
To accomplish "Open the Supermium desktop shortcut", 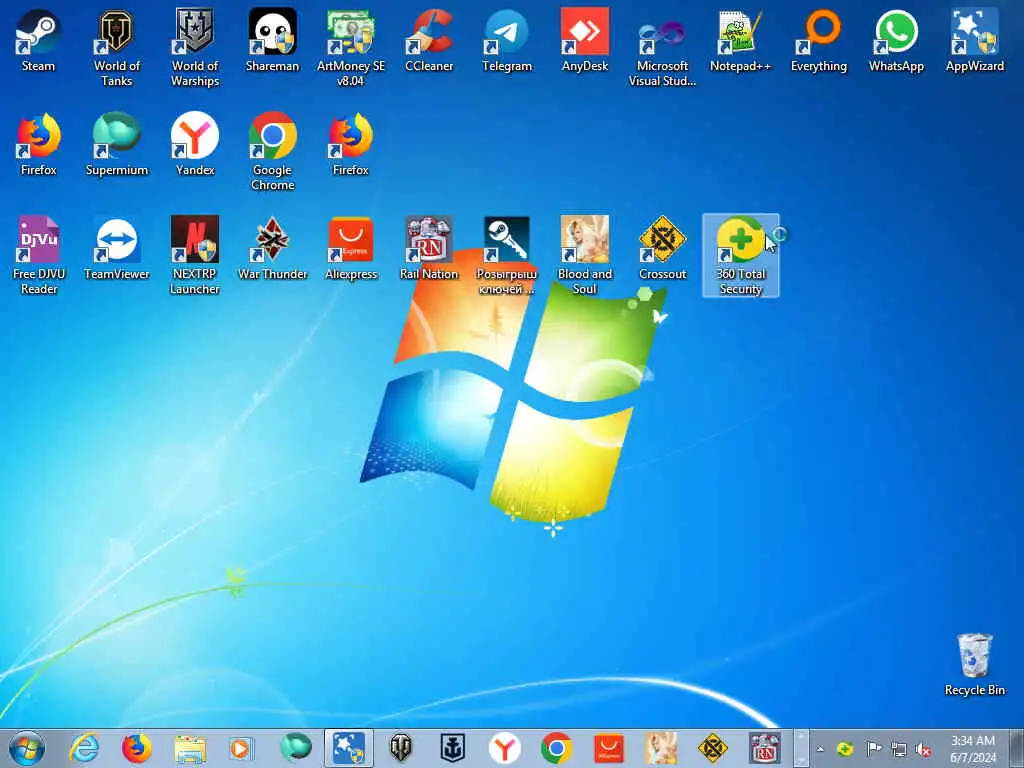I will 116,145.
